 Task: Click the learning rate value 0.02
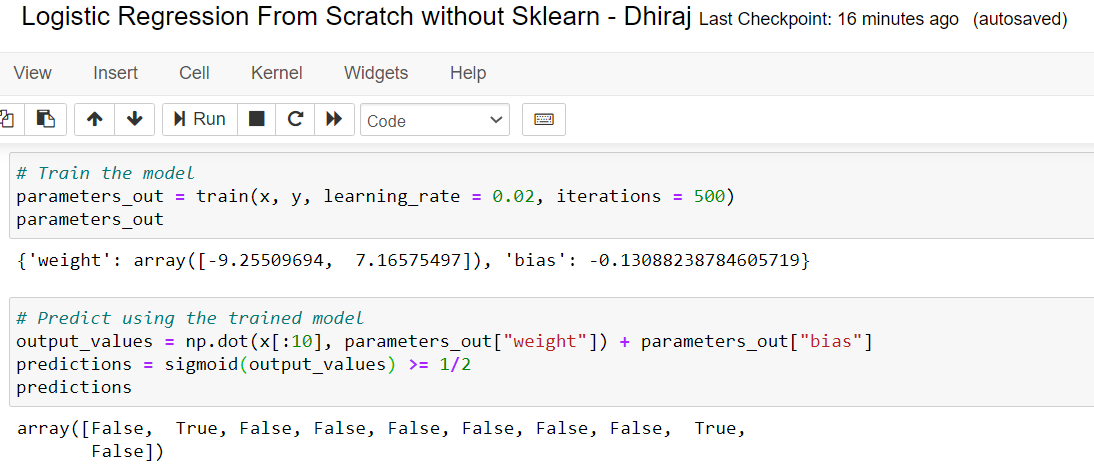pyautogui.click(x=513, y=196)
